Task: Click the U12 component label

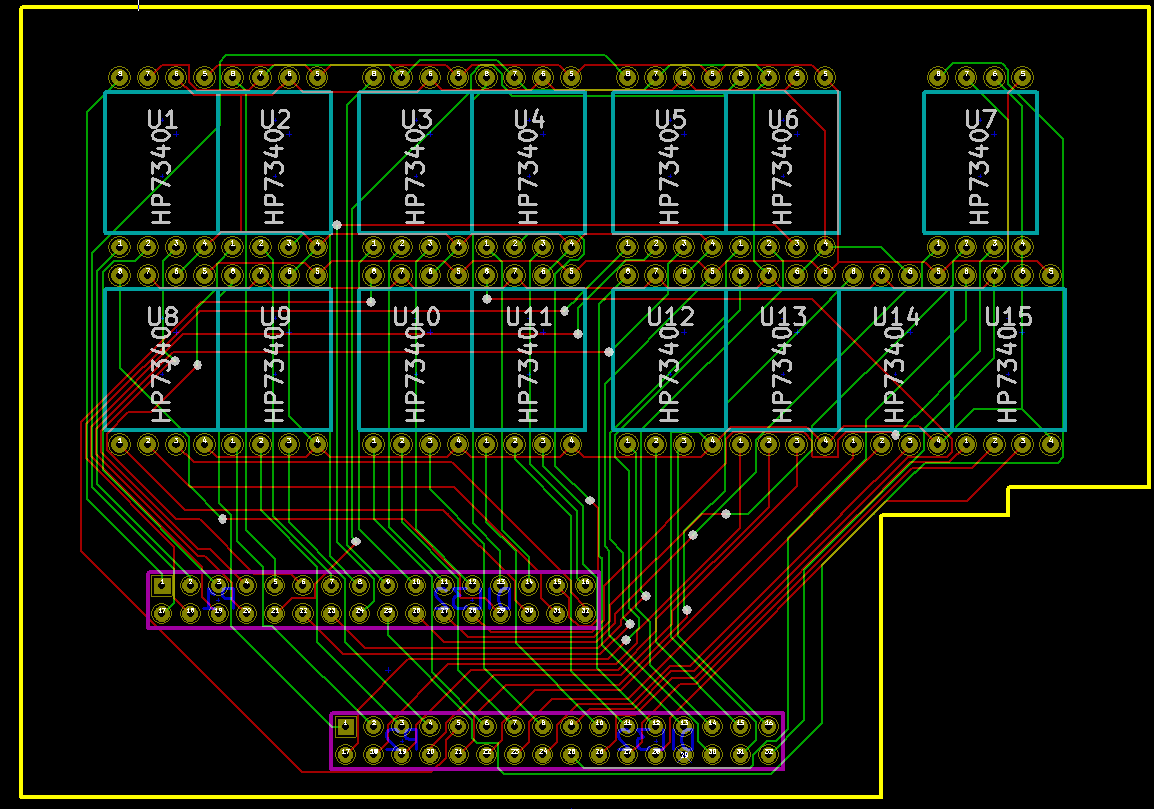Action: [670, 317]
